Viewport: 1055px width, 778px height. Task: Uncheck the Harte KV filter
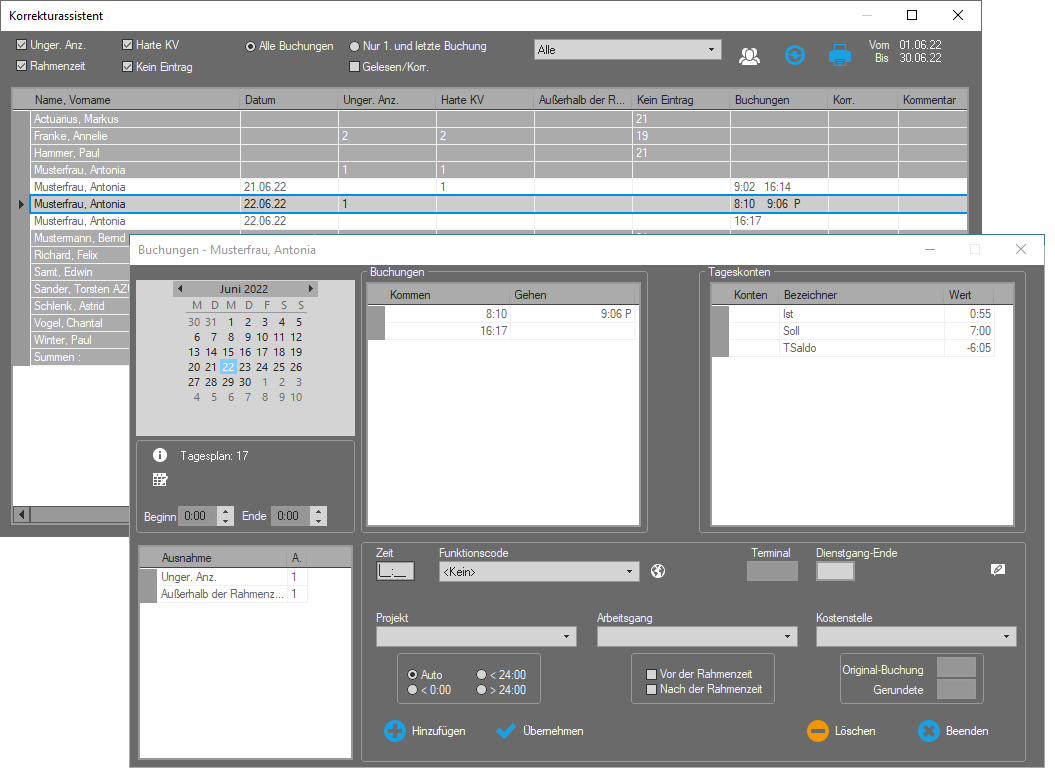127,45
